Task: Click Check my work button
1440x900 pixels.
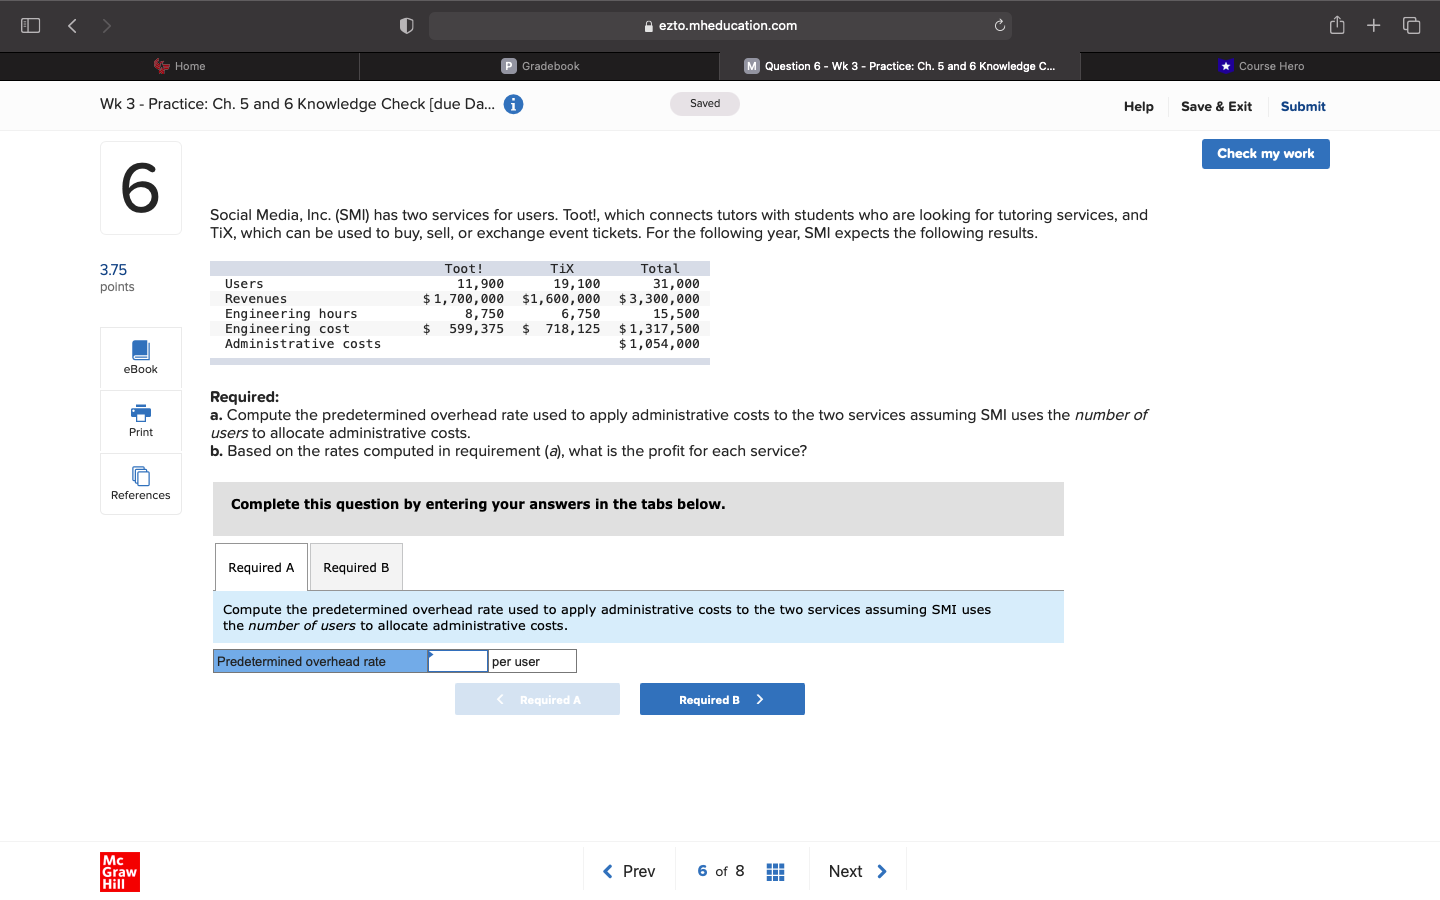Action: point(1266,154)
